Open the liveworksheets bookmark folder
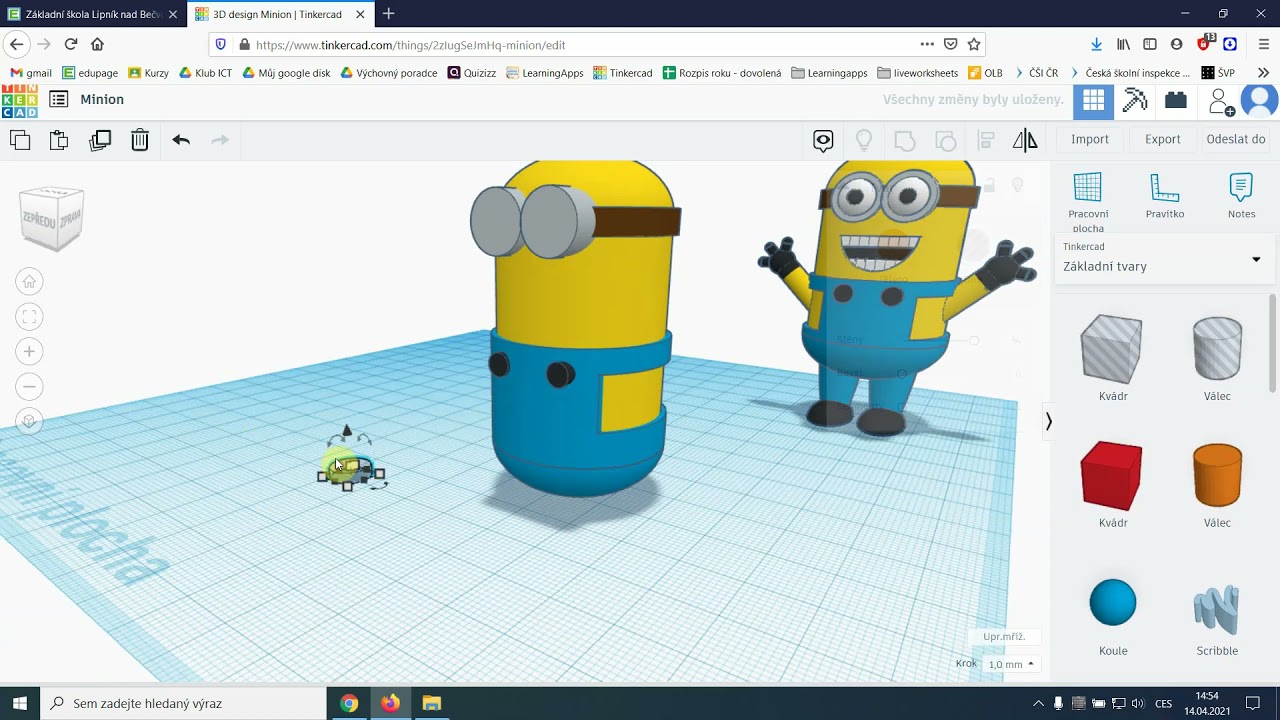The width and height of the screenshot is (1280, 720). point(917,73)
